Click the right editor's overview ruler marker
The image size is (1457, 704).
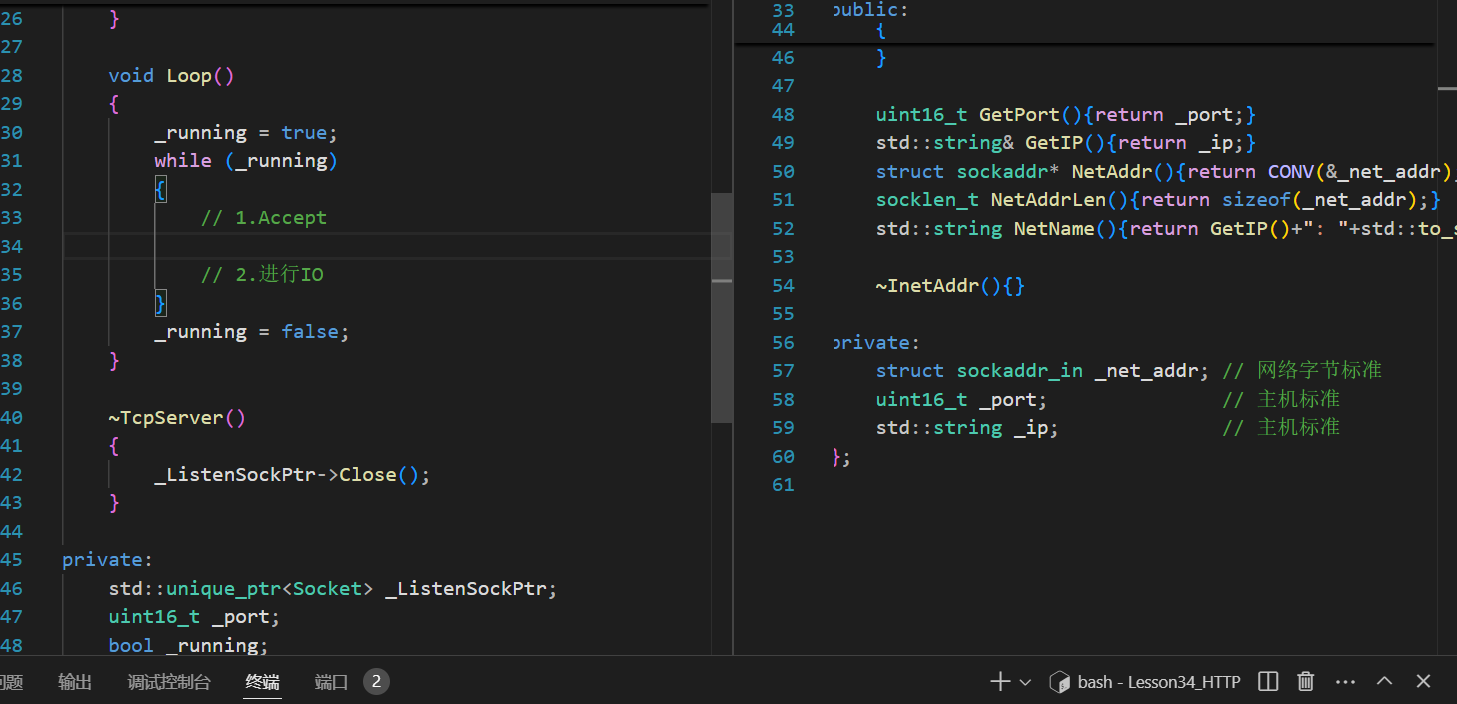pos(1447,89)
